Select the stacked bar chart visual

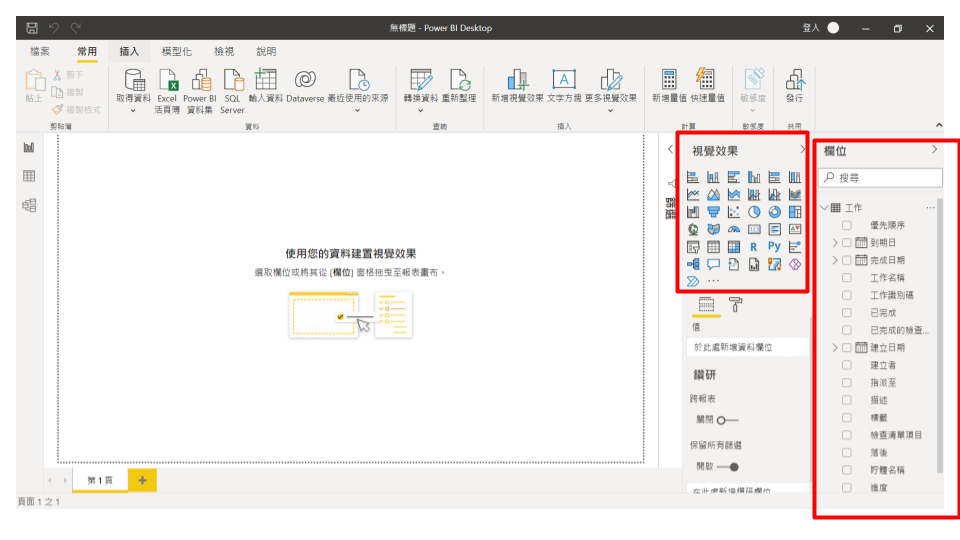point(693,177)
